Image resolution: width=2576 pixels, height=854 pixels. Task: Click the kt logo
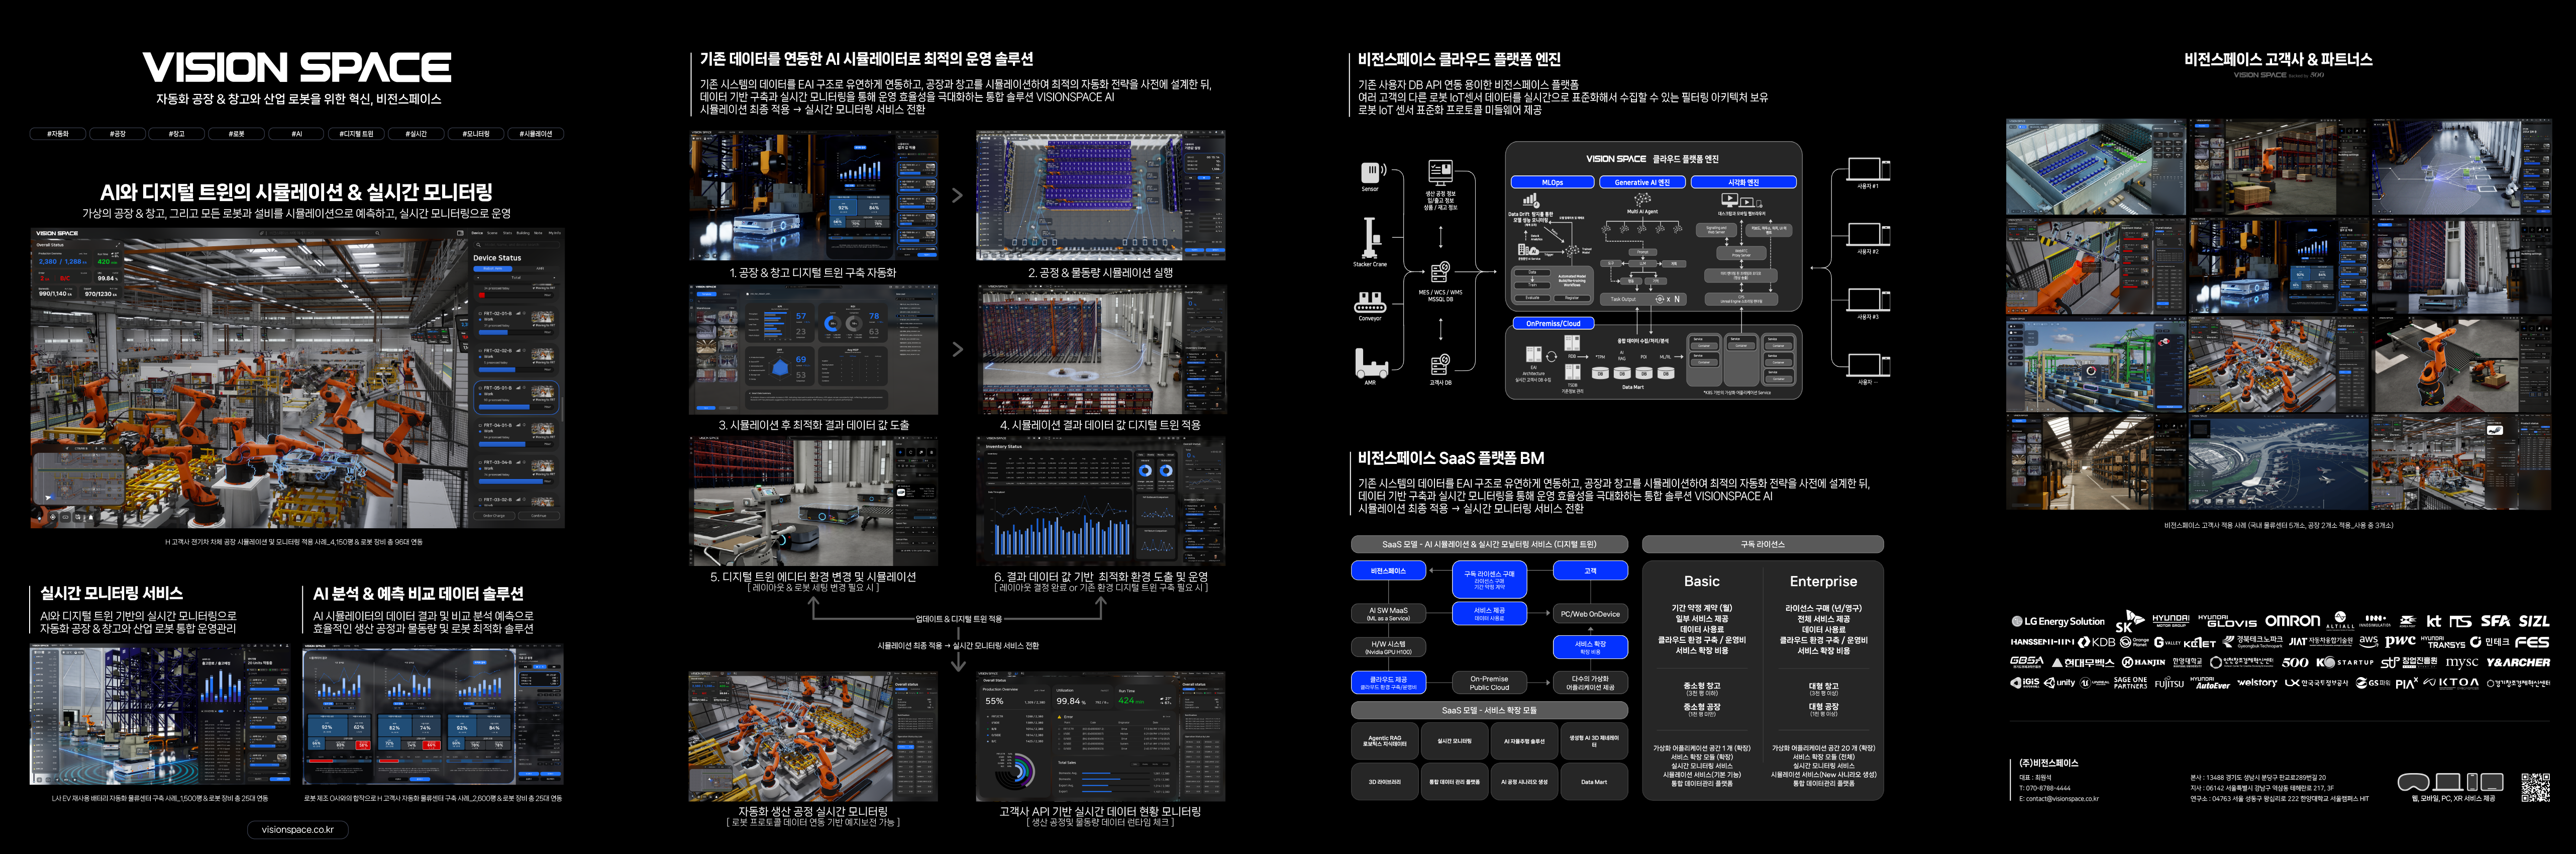coord(2434,621)
